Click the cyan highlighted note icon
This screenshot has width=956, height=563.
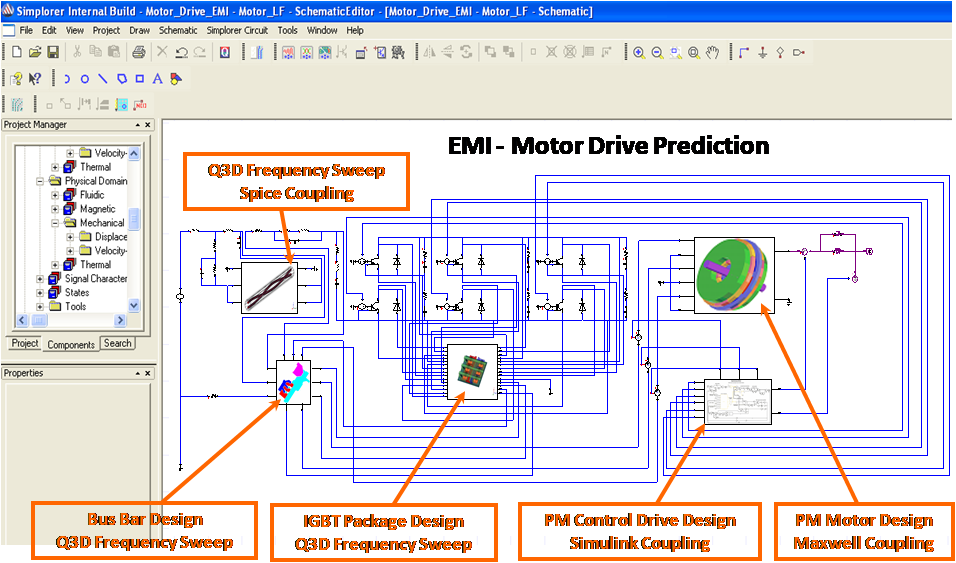pos(121,104)
